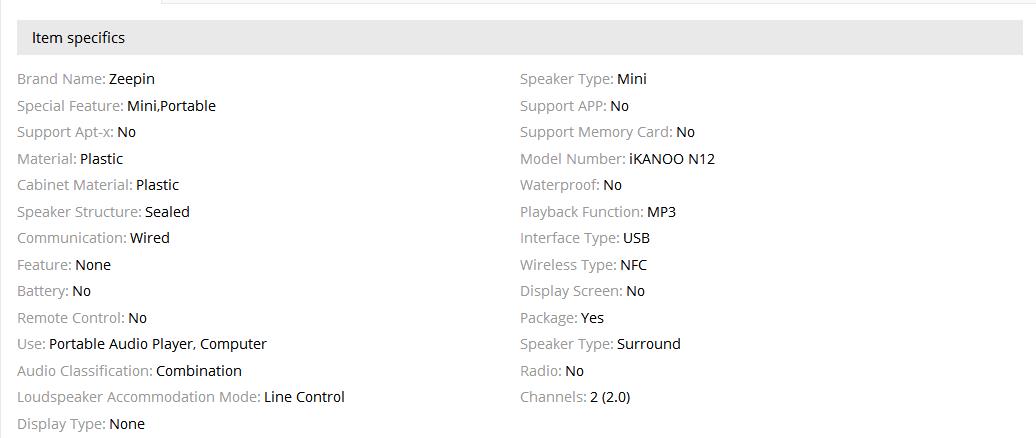1036x438 pixels.
Task: Click the Interface Type USB value
Action: click(636, 238)
